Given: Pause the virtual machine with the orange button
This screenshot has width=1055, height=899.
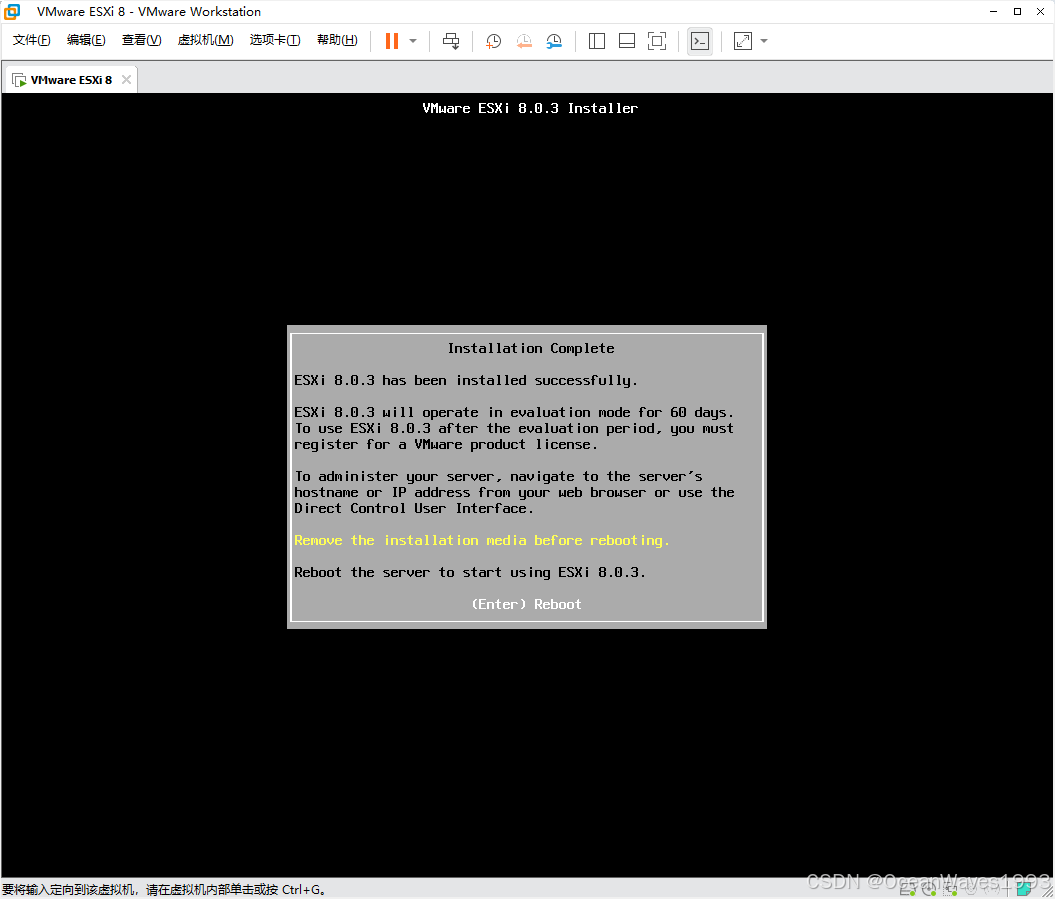Looking at the screenshot, I should click(x=392, y=41).
